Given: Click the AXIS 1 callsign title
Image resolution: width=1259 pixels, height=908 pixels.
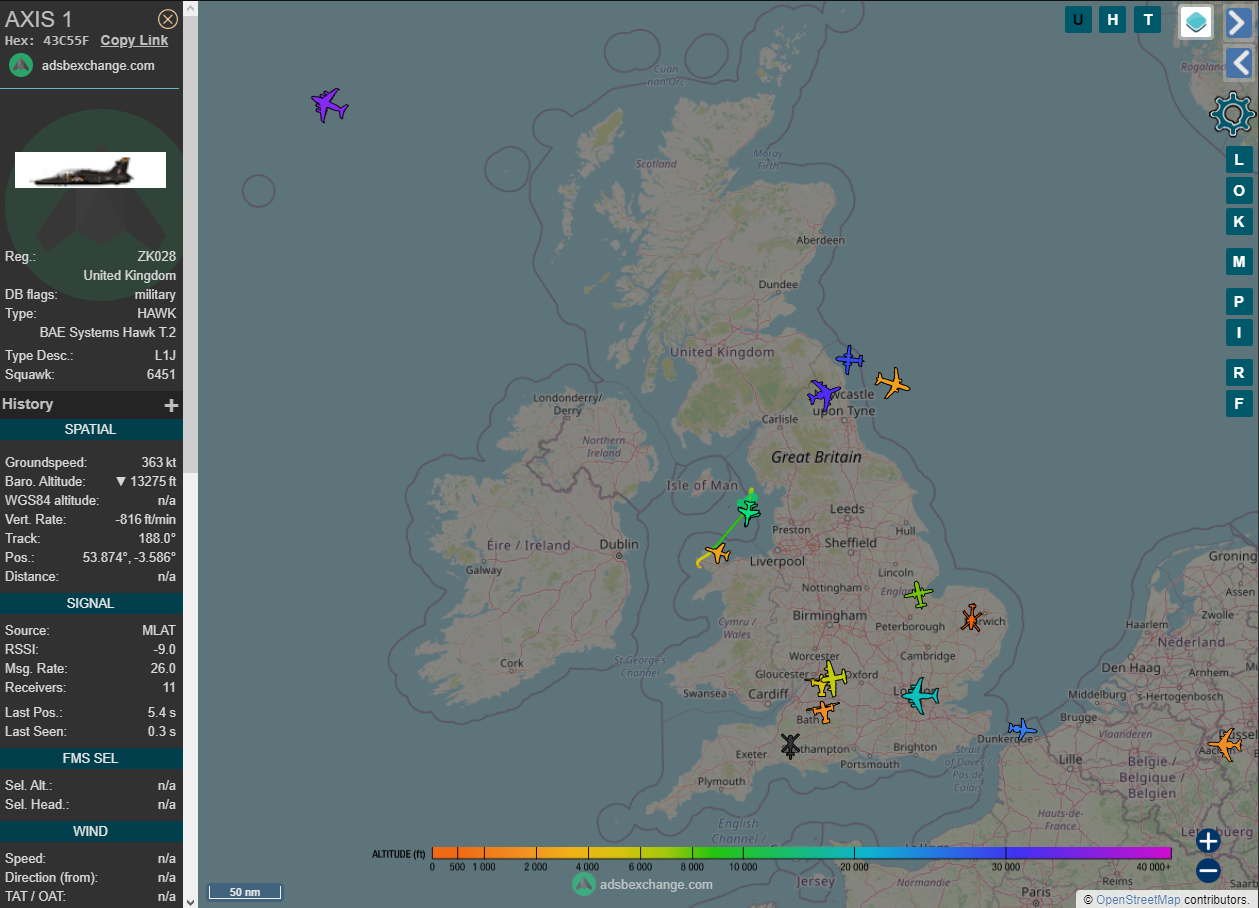Looking at the screenshot, I should (x=39, y=19).
